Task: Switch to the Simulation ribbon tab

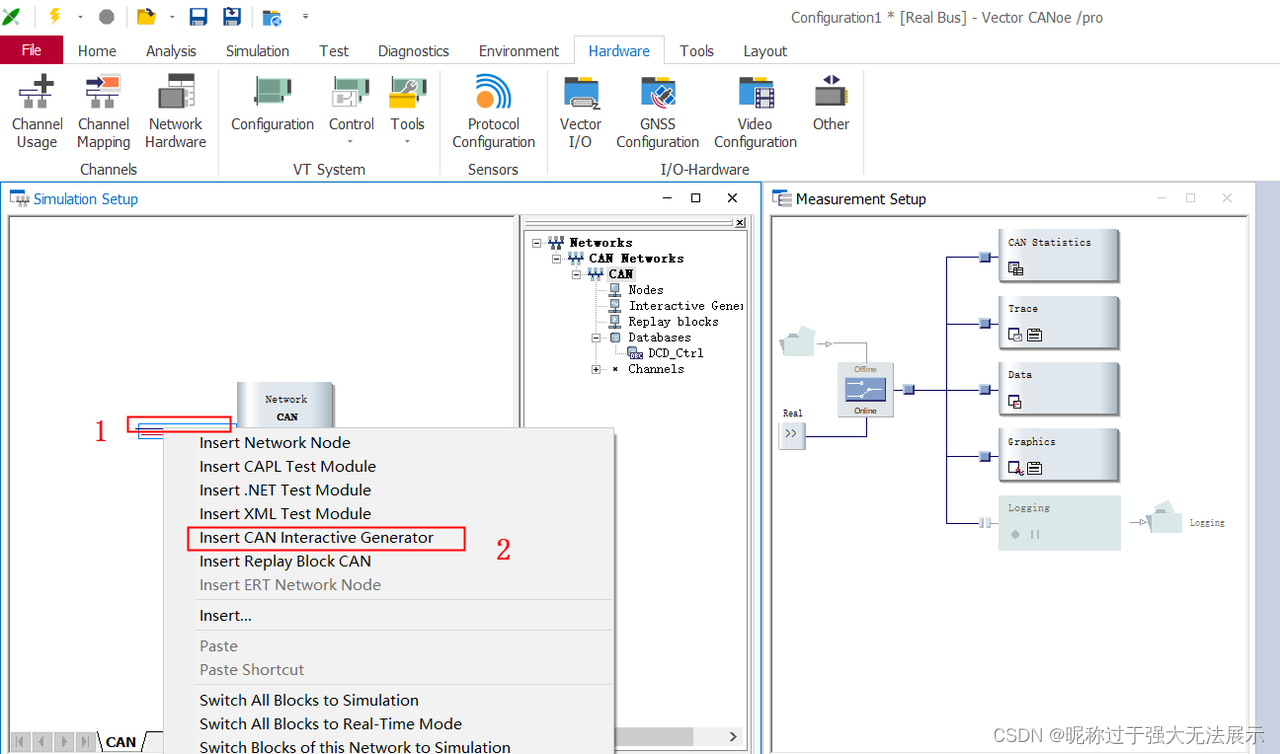Action: (x=257, y=51)
